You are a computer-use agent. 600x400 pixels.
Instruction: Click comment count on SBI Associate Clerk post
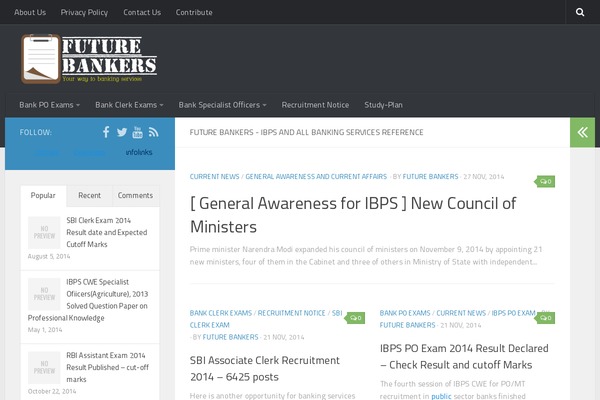point(355,318)
